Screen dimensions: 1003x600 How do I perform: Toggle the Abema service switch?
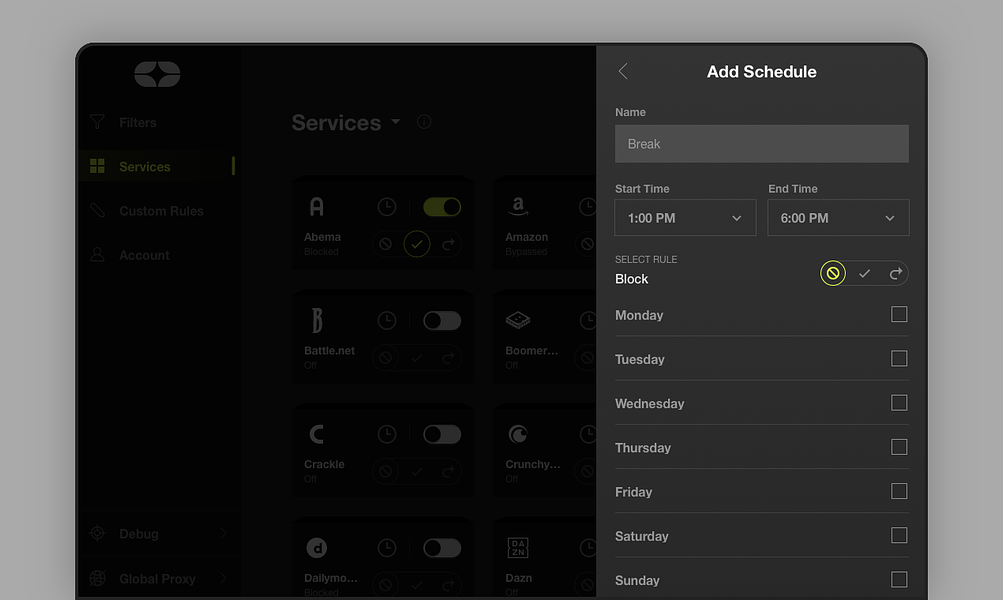pos(442,207)
